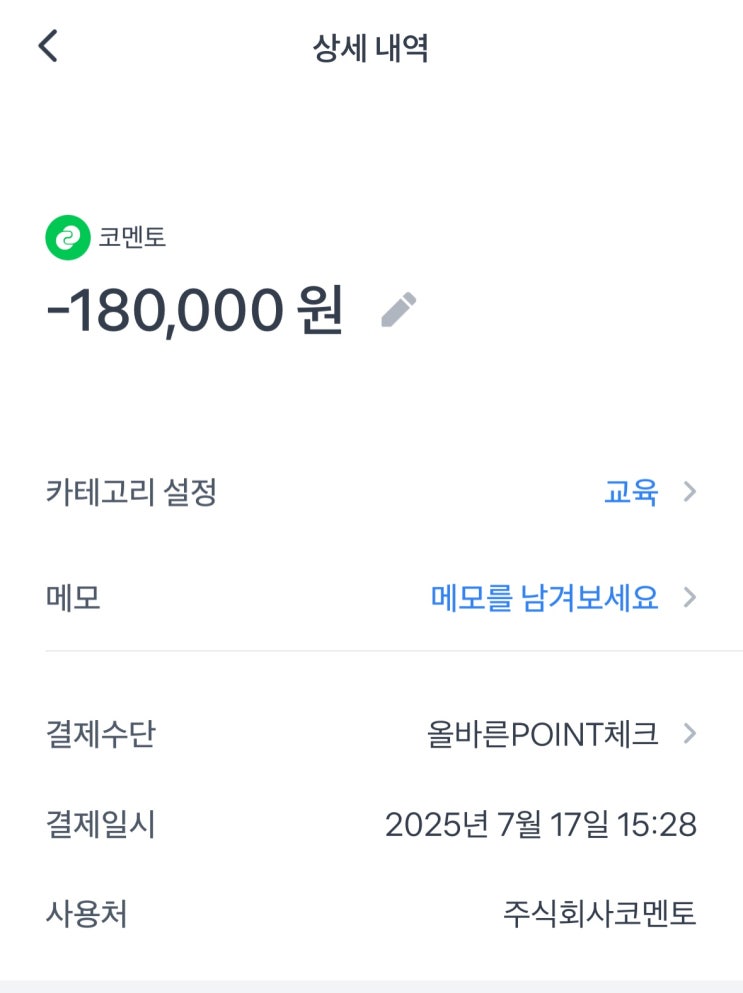Select the 2025년 7월 17일 15:28 date
Image resolution: width=743 pixels, height=993 pixels.
(x=540, y=825)
